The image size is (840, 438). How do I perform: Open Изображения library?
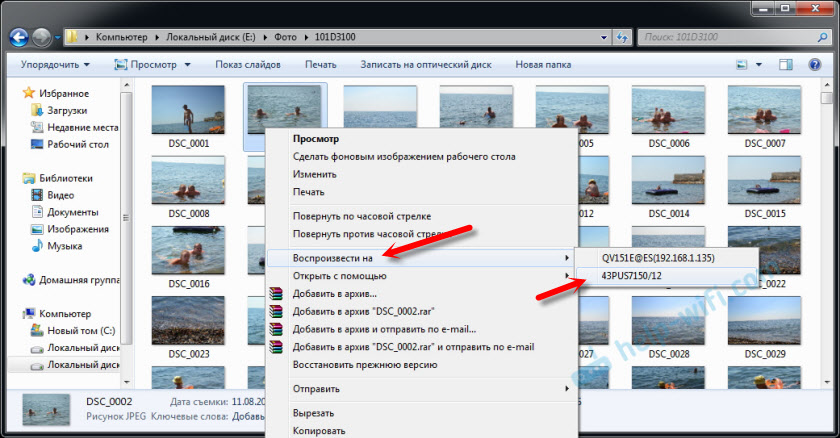tap(70, 229)
